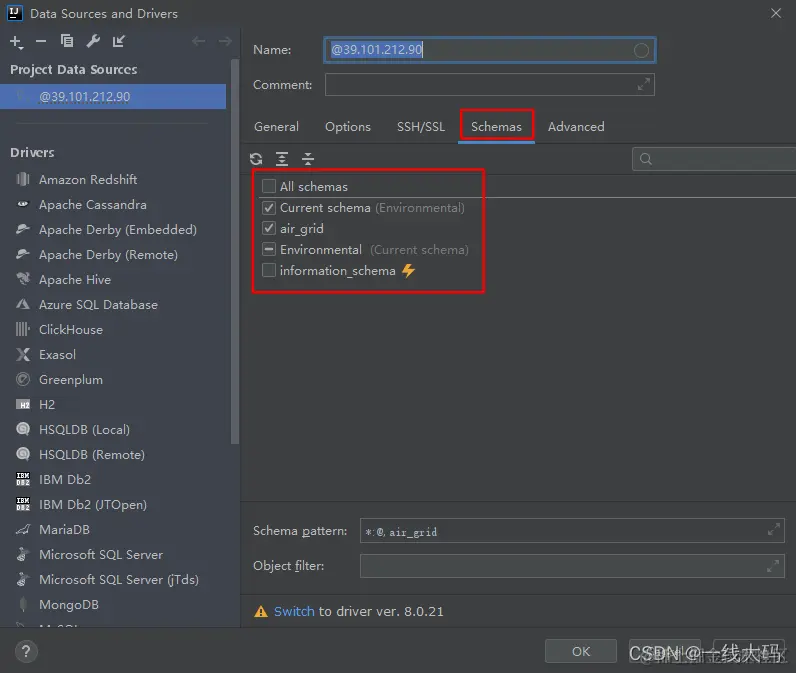Viewport: 796px width, 673px height.
Task: Select MariaDB driver
Action: click(x=64, y=529)
